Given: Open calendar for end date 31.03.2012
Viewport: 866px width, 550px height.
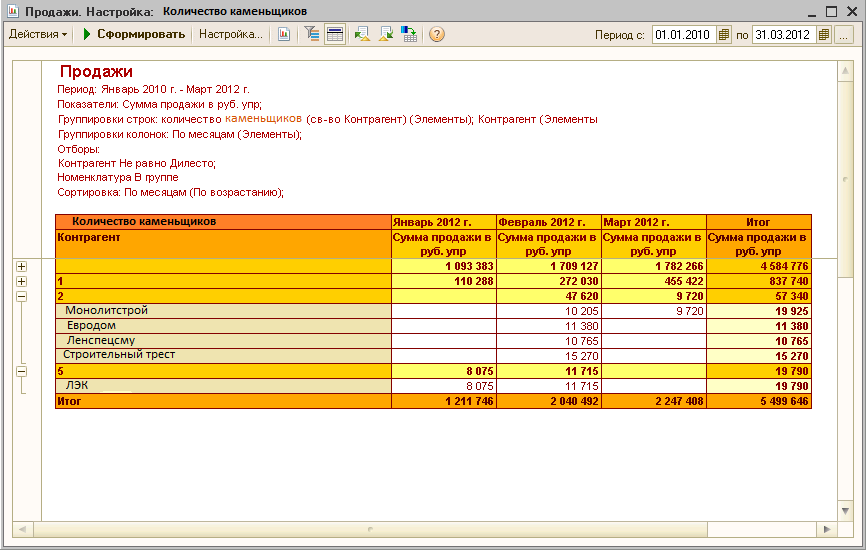Looking at the screenshot, I should click(824, 35).
